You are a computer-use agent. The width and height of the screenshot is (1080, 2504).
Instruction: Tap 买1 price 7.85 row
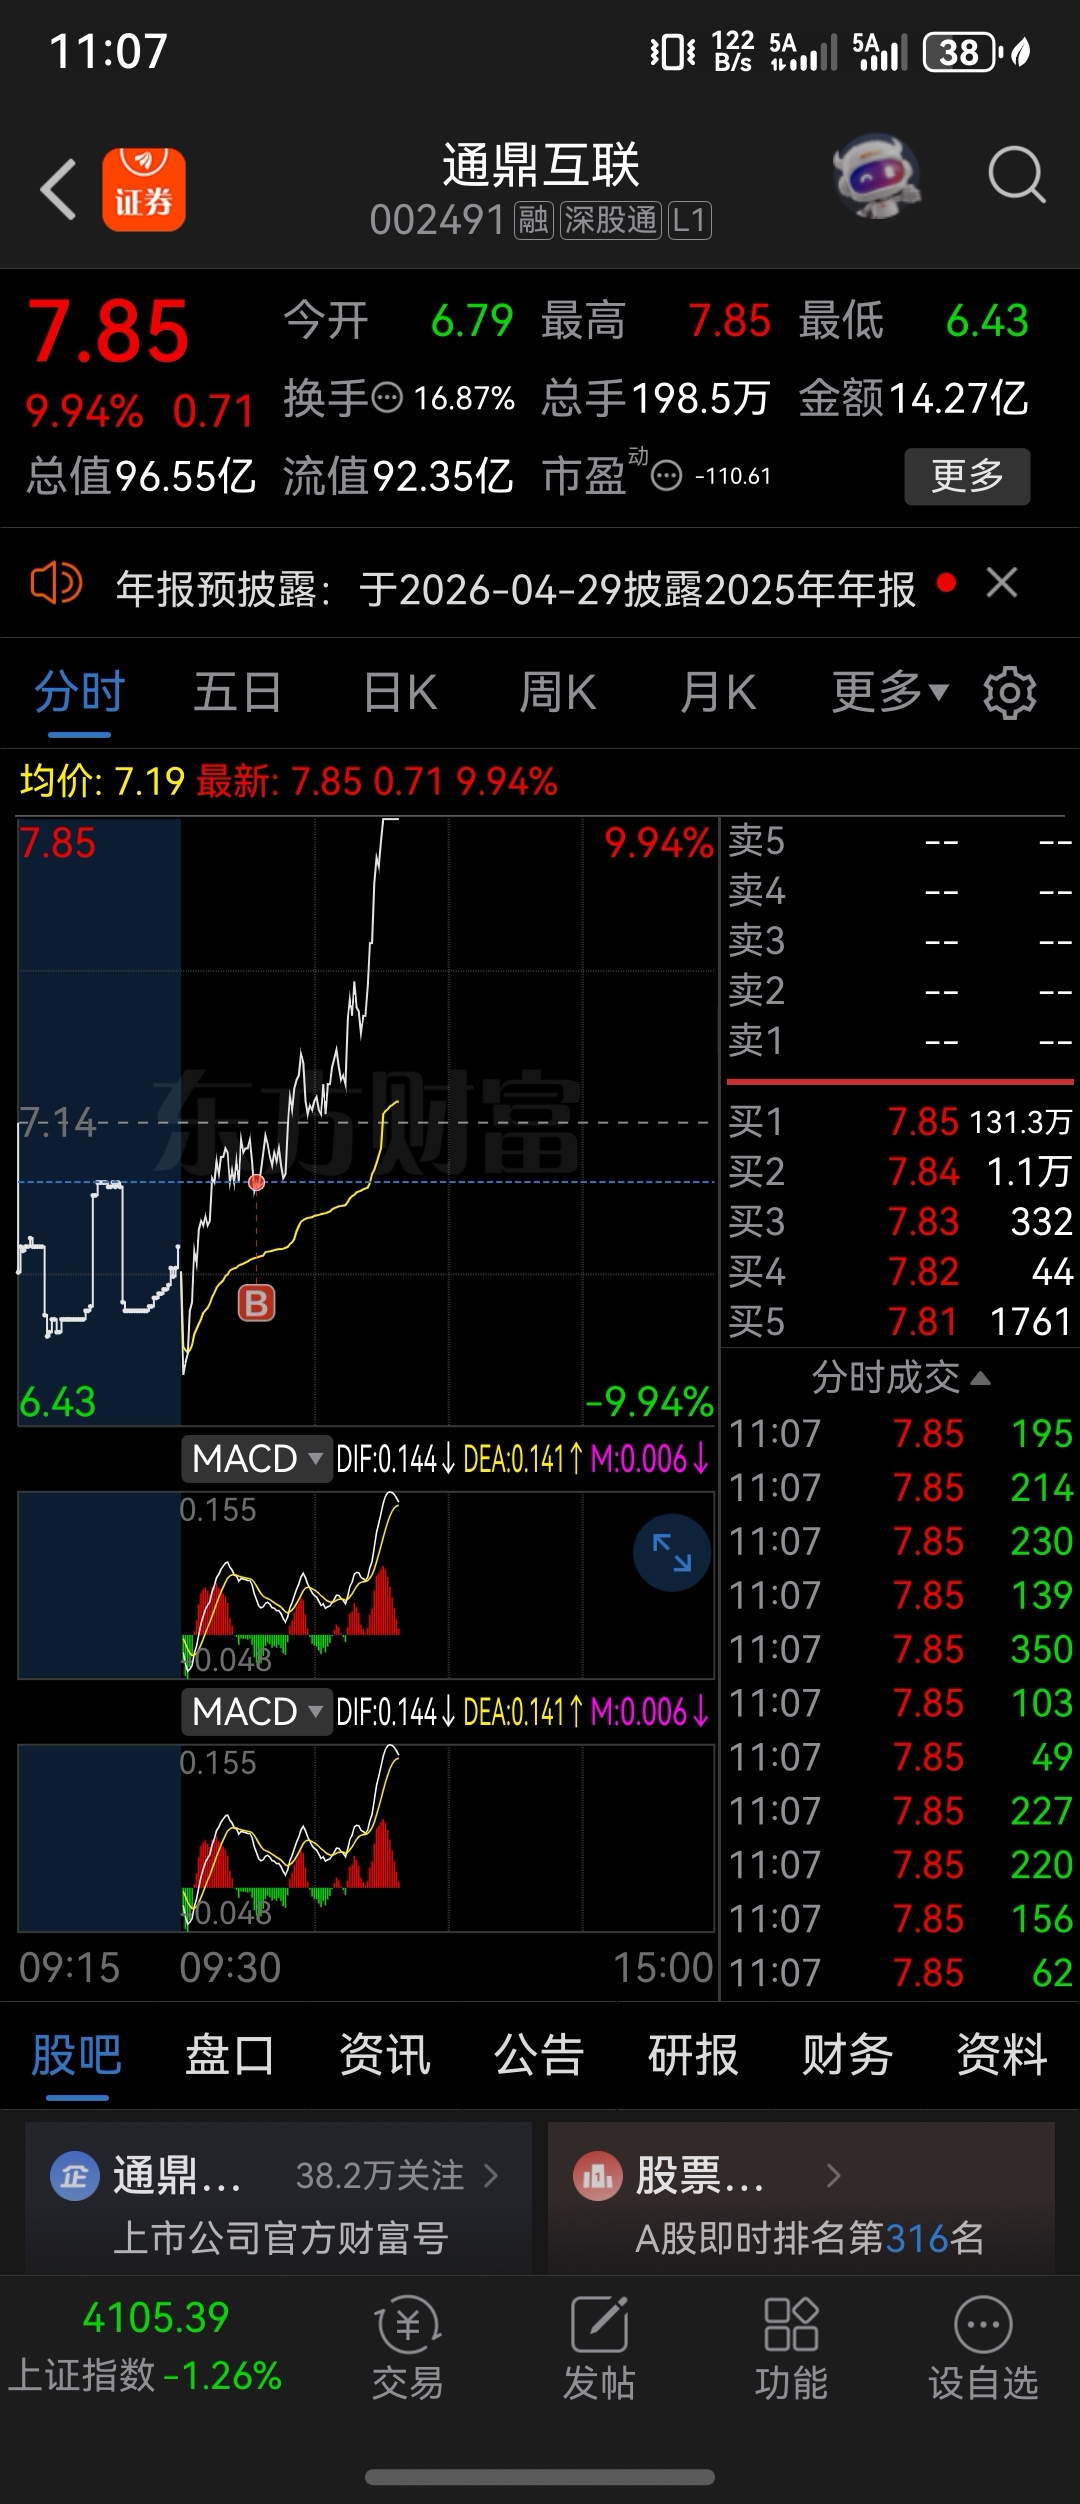pyautogui.click(x=899, y=1122)
